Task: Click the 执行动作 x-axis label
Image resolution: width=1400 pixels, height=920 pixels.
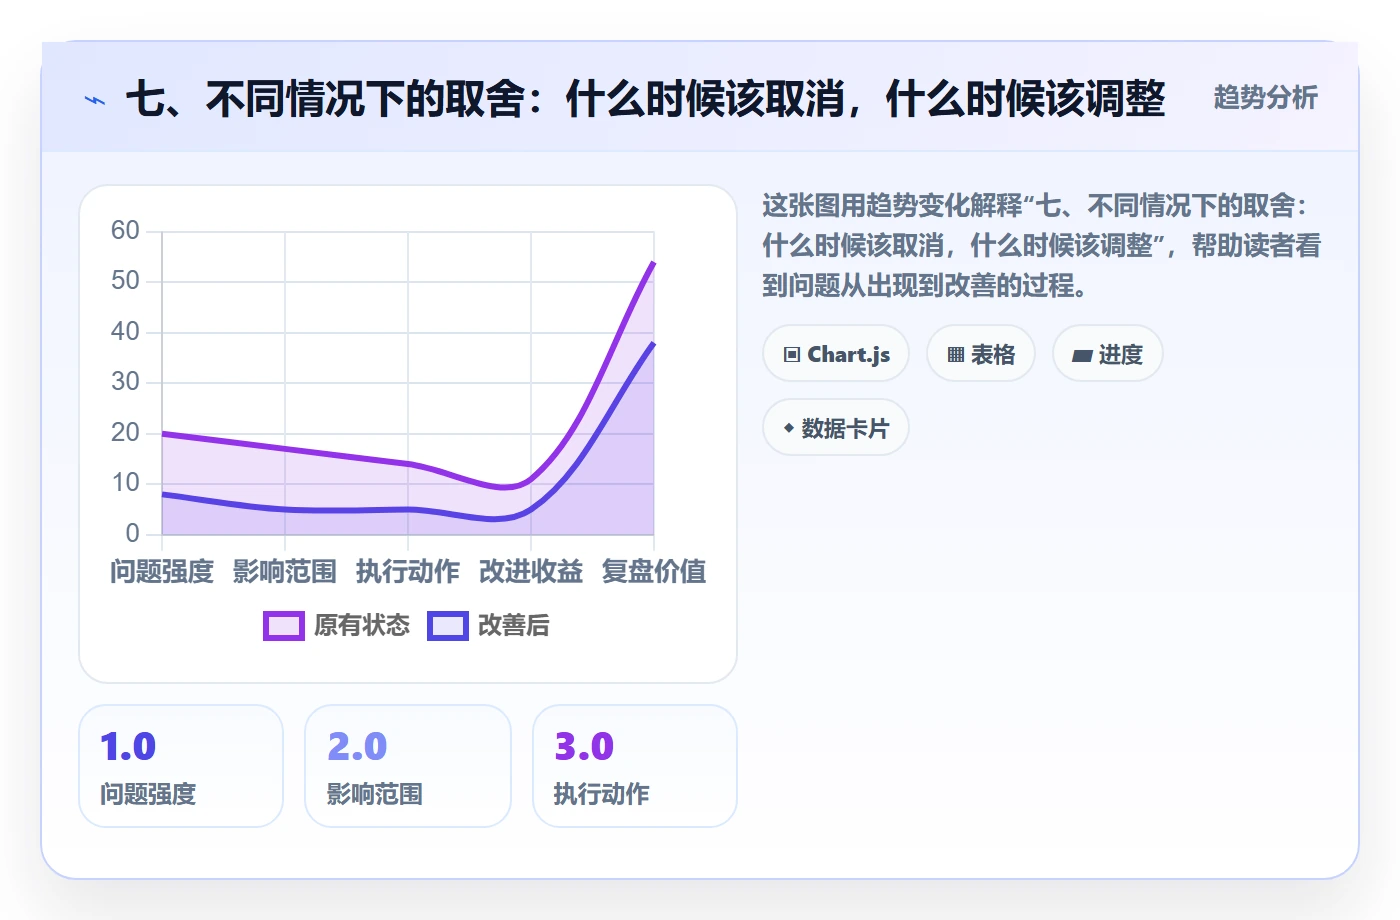Action: click(408, 572)
